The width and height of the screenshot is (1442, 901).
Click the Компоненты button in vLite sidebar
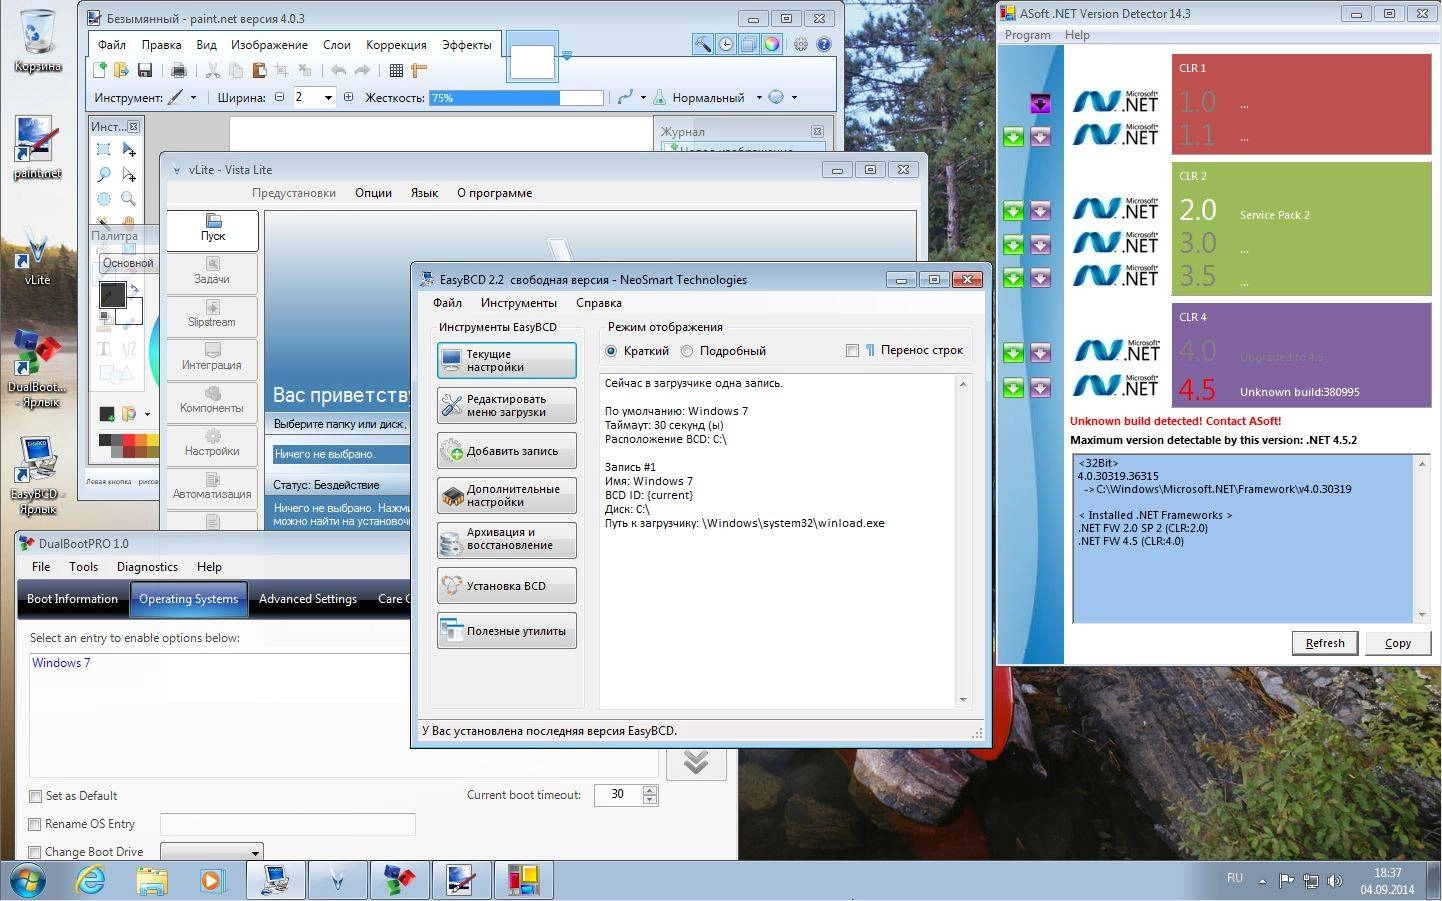pos(212,401)
